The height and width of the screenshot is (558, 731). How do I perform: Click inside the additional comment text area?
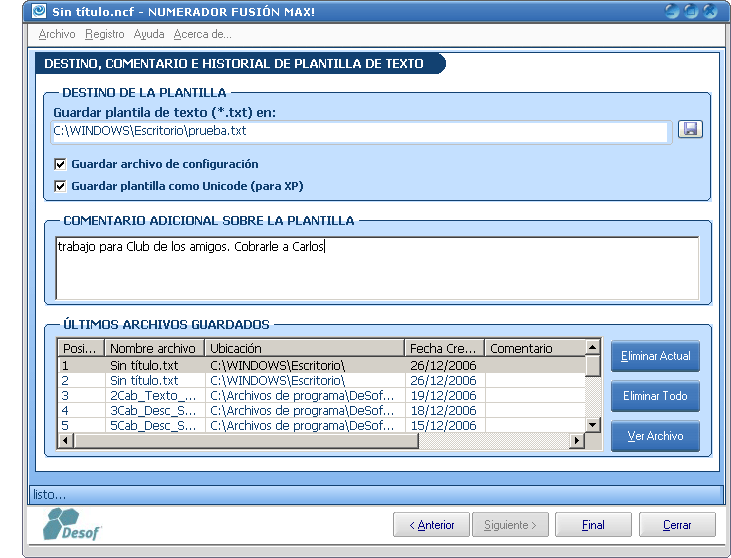click(x=377, y=269)
